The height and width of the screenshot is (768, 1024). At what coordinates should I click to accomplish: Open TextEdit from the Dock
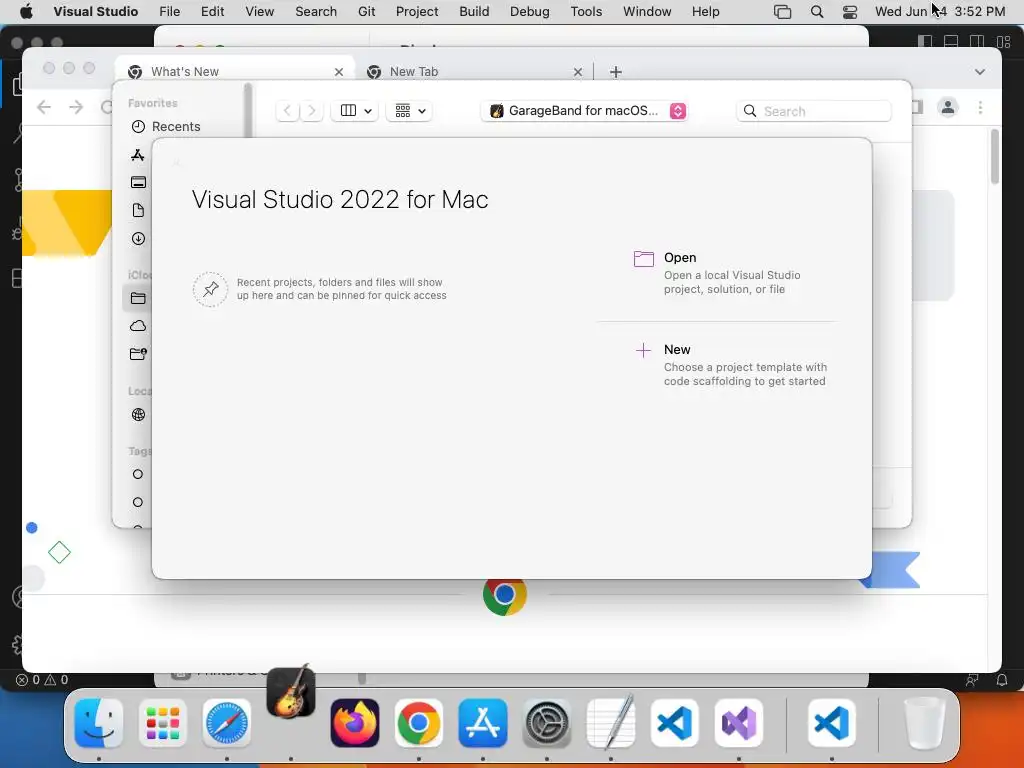coord(611,722)
